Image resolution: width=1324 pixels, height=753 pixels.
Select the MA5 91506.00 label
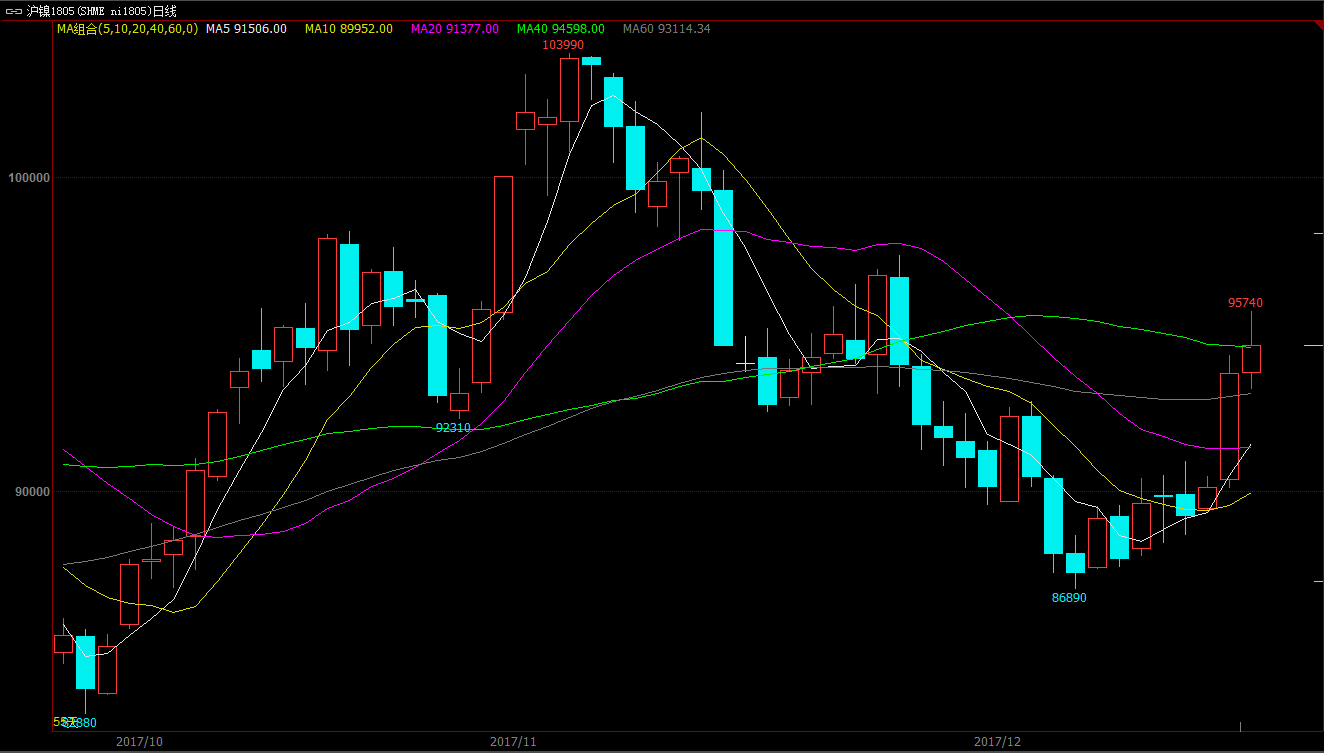246,29
